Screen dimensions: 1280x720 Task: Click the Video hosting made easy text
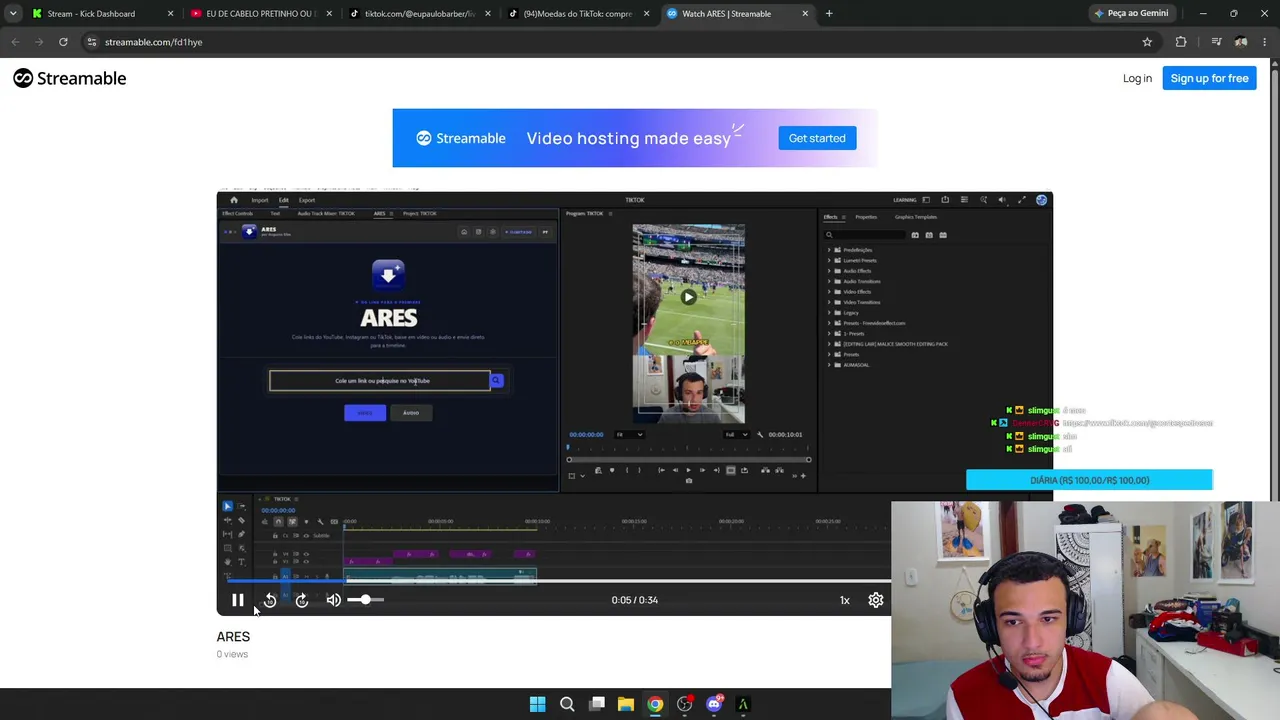tap(629, 138)
